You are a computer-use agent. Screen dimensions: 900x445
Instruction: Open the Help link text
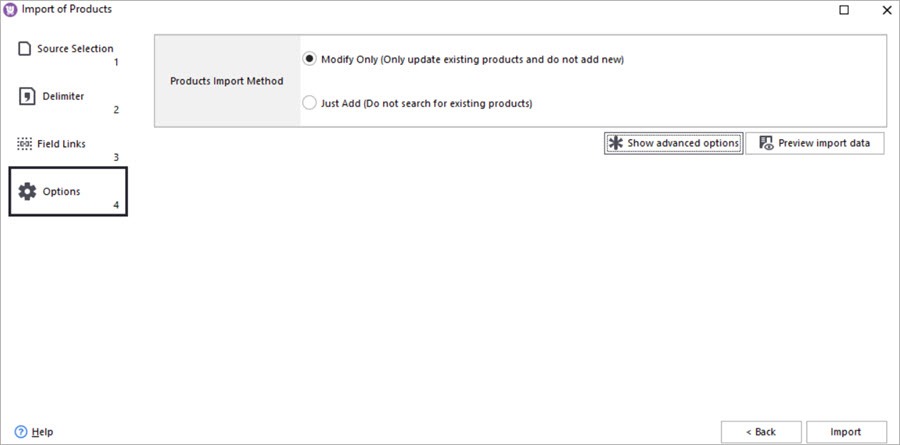tap(42, 432)
